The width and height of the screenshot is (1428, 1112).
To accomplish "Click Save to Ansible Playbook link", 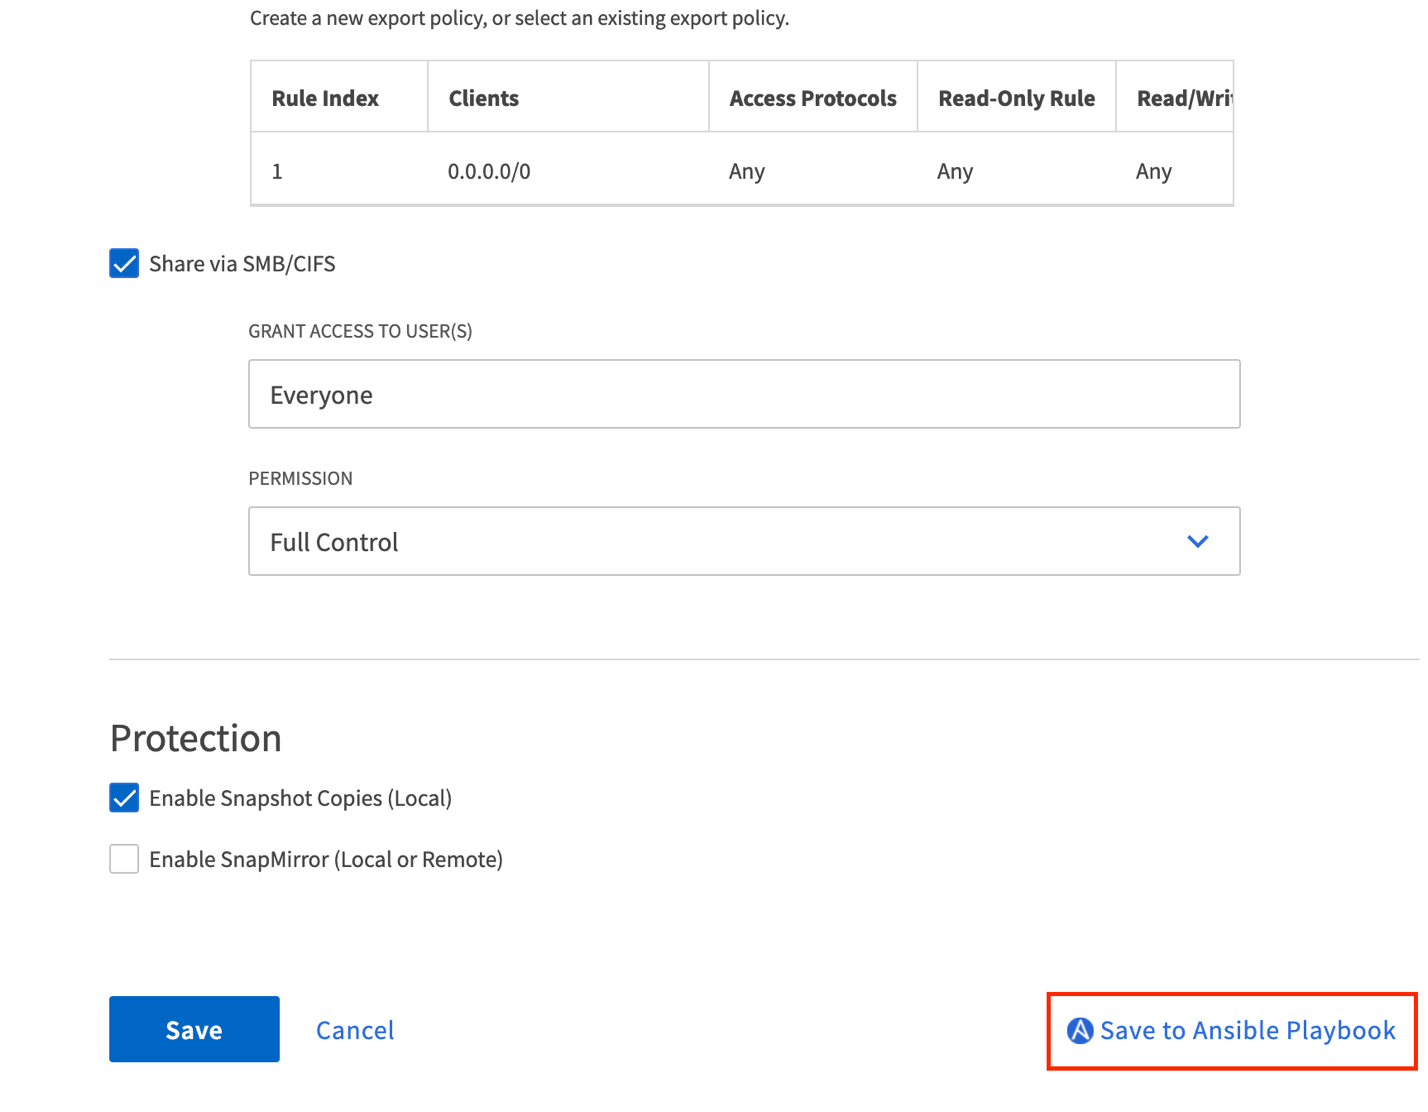I will pyautogui.click(x=1247, y=1030).
